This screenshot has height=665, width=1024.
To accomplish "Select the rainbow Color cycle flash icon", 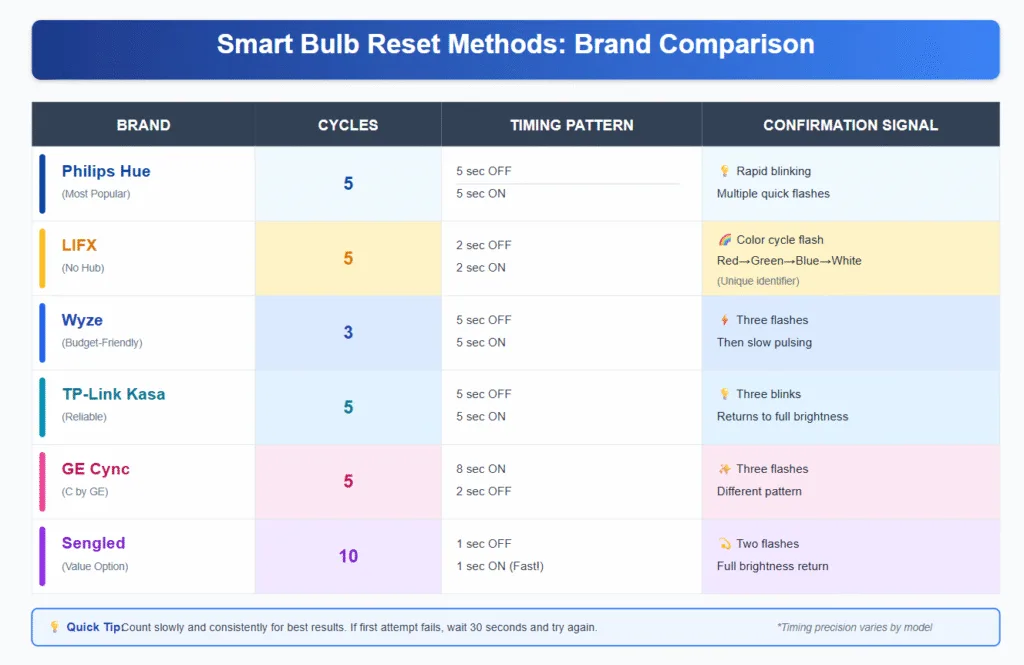I will pos(722,240).
